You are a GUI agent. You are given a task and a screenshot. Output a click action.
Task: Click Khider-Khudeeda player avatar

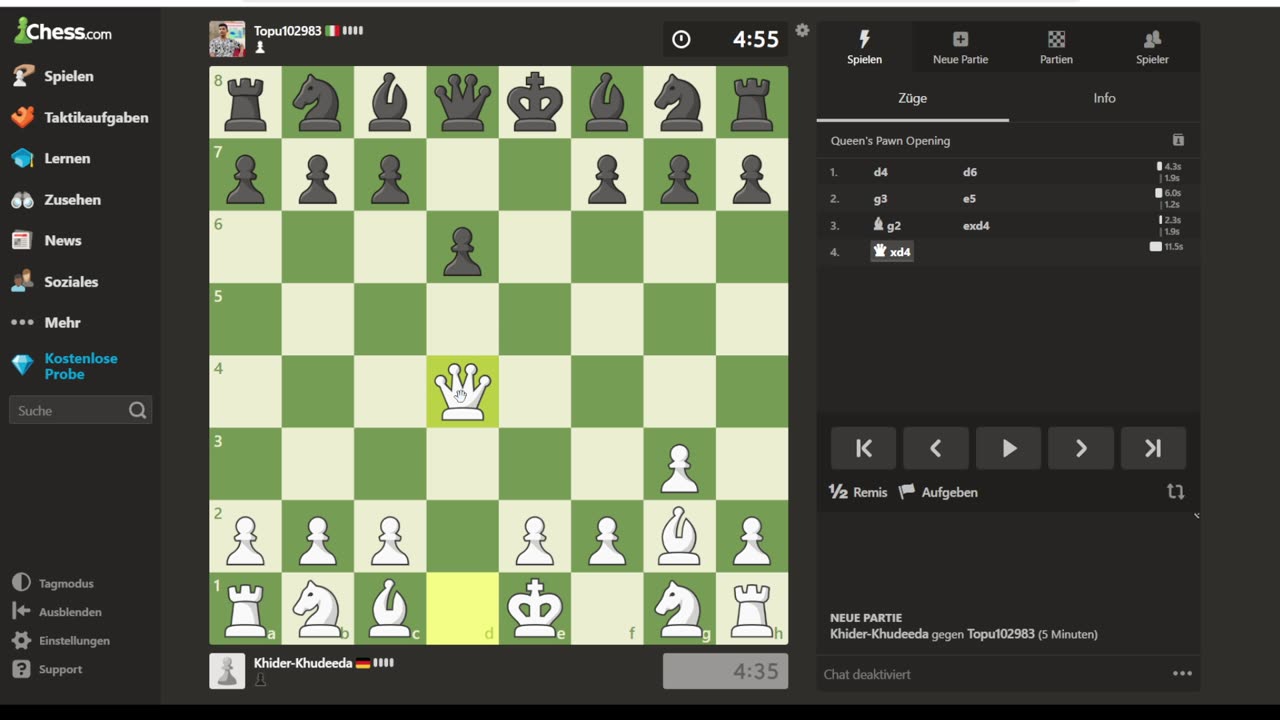coord(227,671)
